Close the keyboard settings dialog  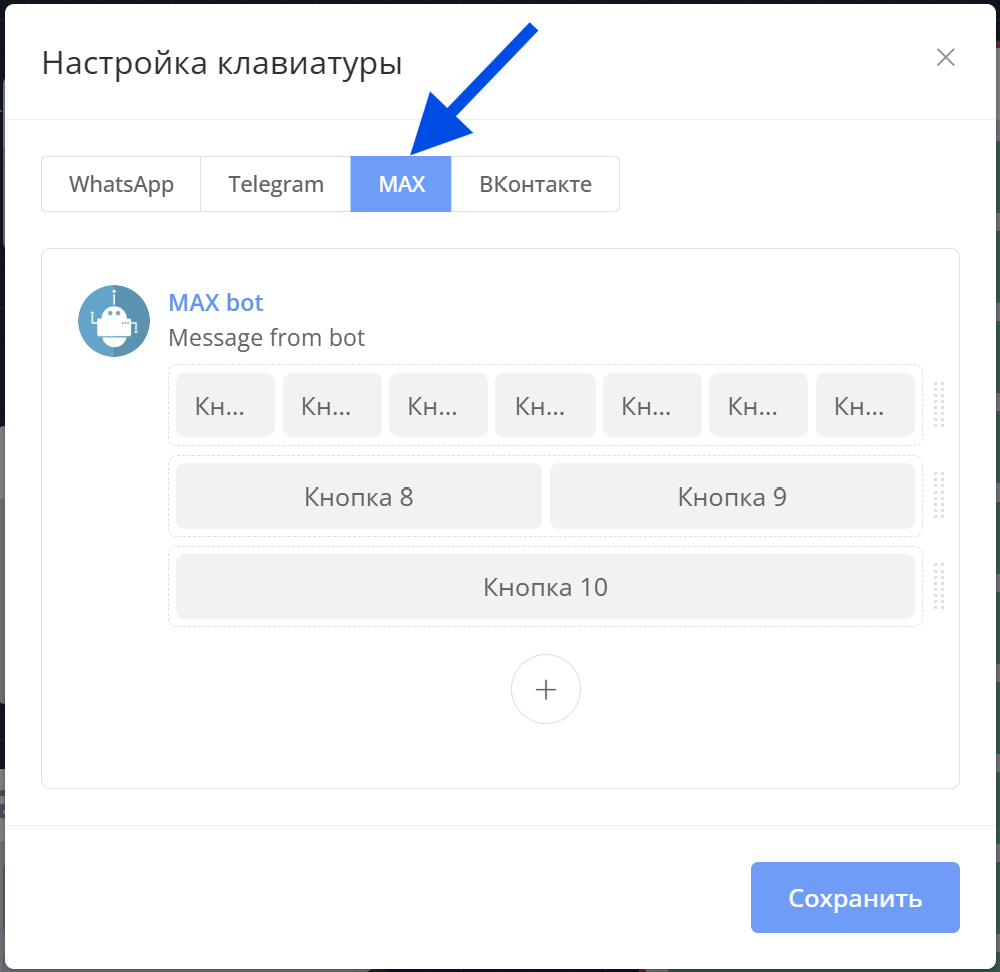click(x=945, y=57)
